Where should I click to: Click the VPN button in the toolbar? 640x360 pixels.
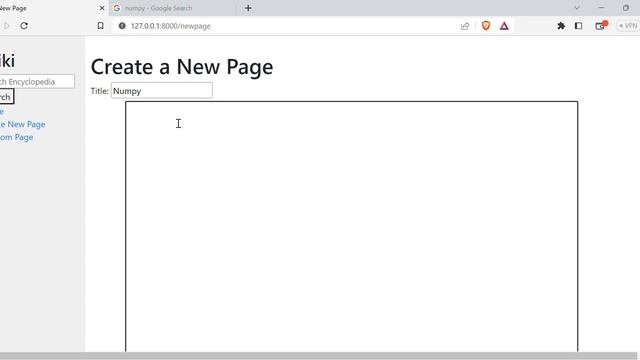pyautogui.click(x=628, y=26)
